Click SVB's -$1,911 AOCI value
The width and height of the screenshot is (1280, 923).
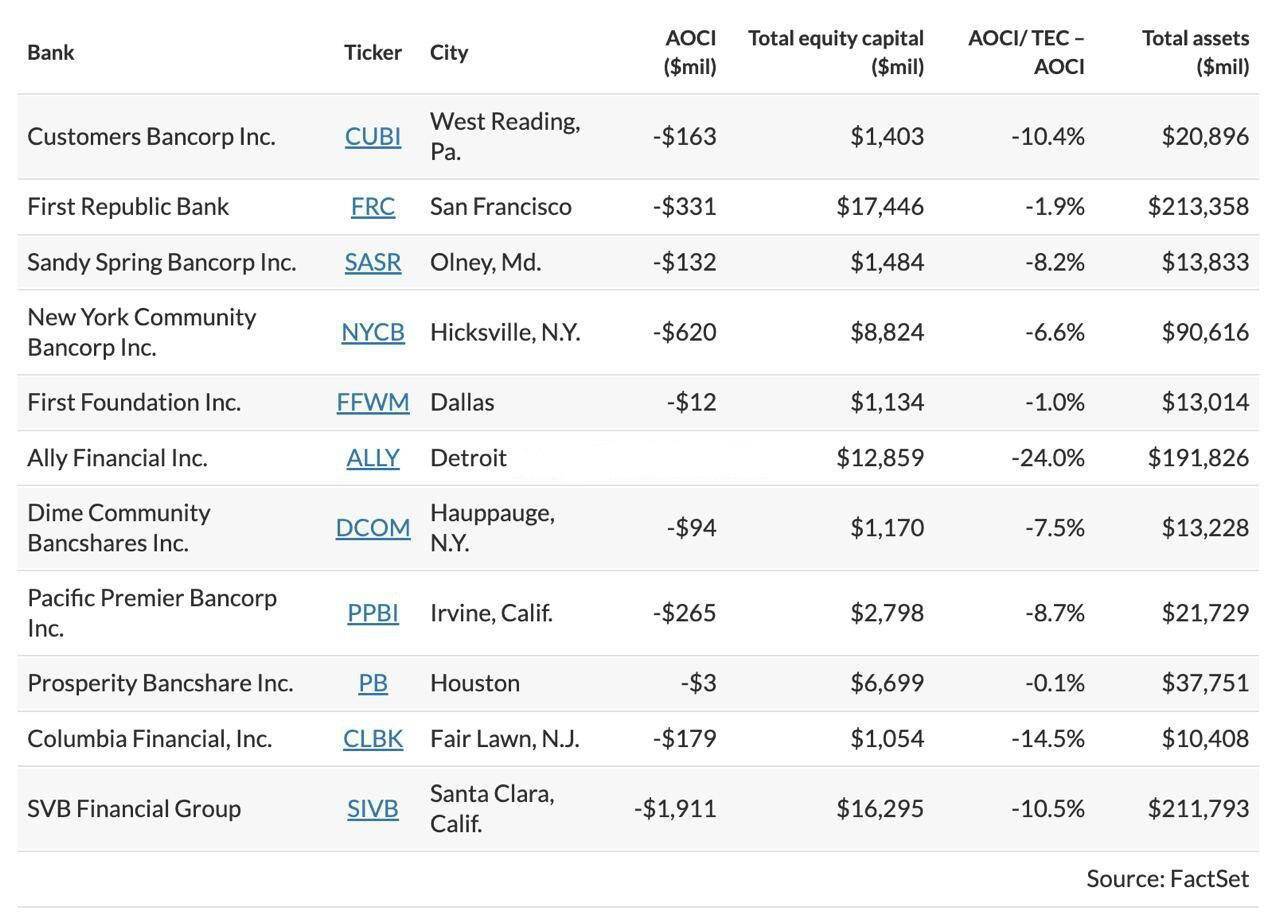675,808
